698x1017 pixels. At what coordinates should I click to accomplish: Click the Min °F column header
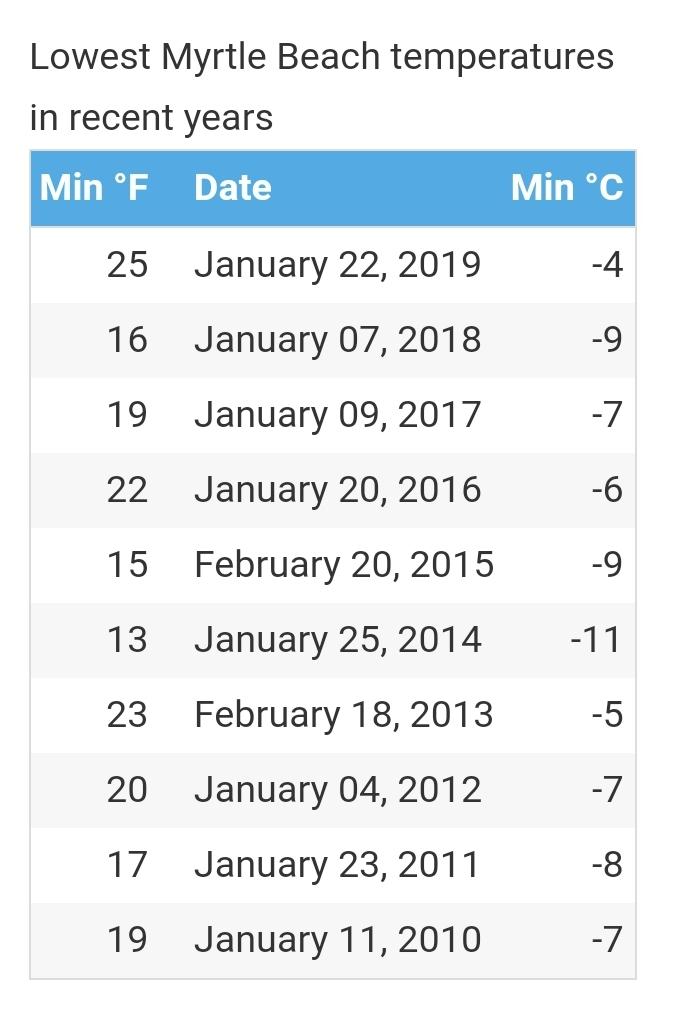94,188
